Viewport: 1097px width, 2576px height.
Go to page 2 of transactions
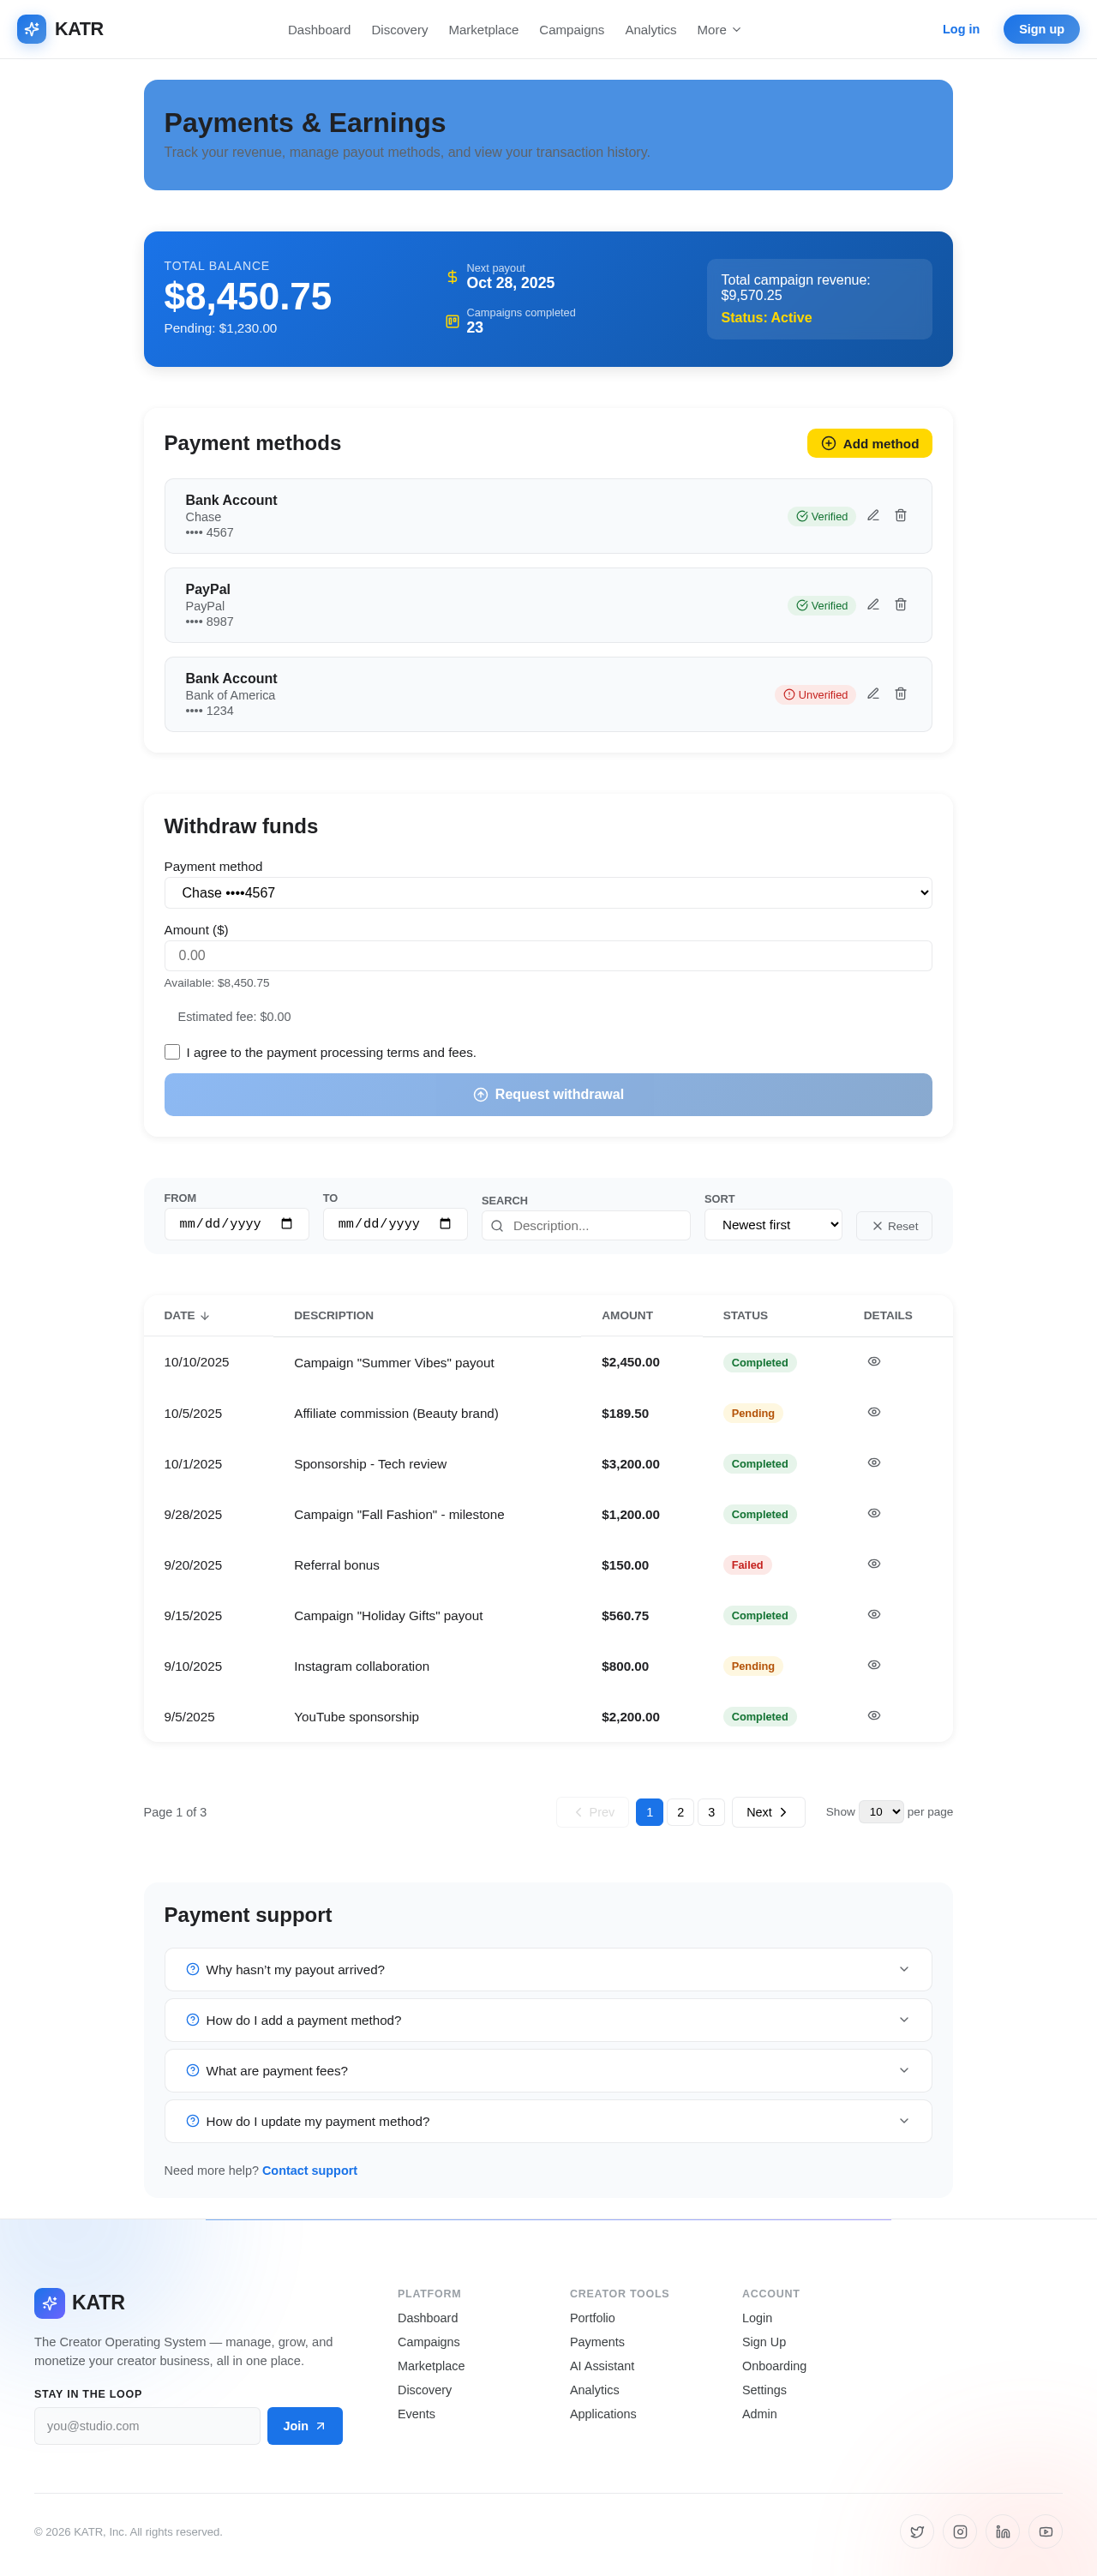point(680,1812)
